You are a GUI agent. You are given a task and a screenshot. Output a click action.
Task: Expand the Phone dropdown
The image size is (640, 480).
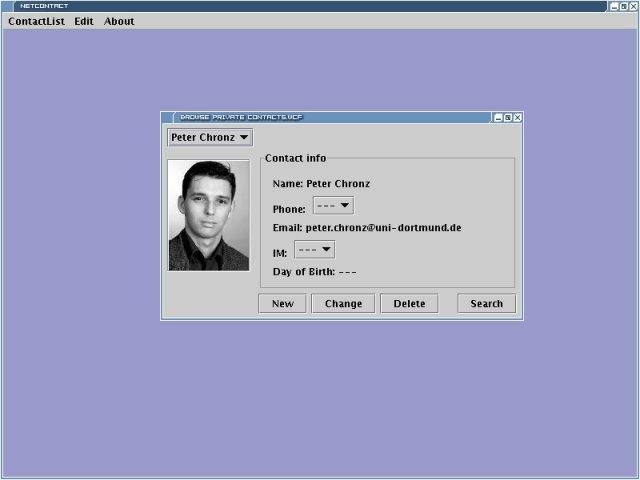pos(333,205)
